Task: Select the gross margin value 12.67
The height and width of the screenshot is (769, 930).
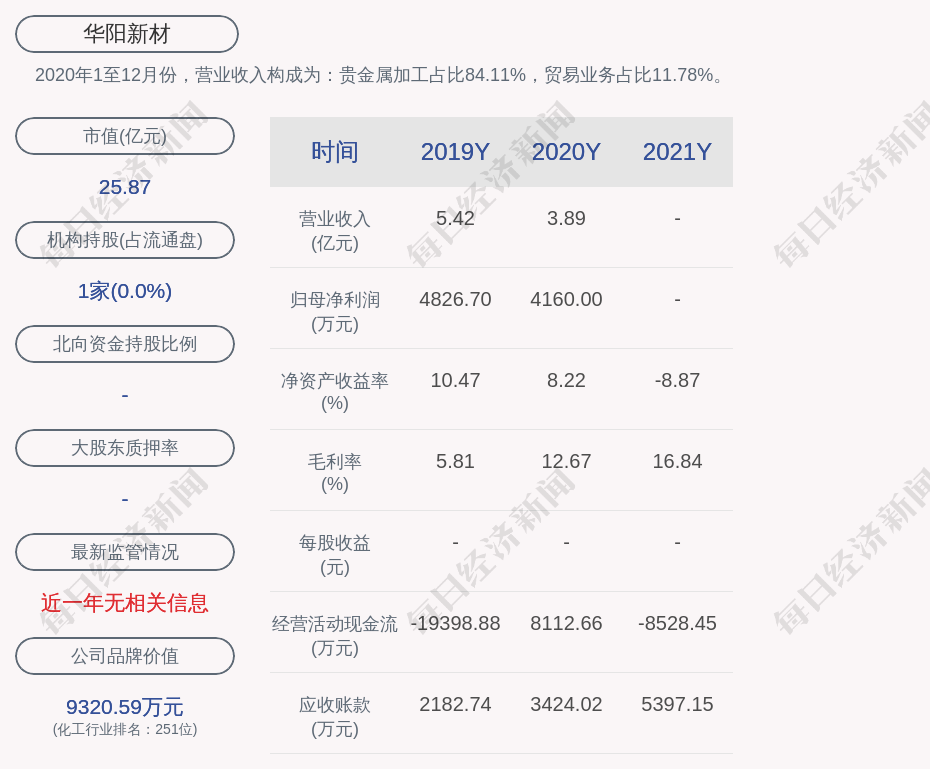Action: click(x=566, y=461)
